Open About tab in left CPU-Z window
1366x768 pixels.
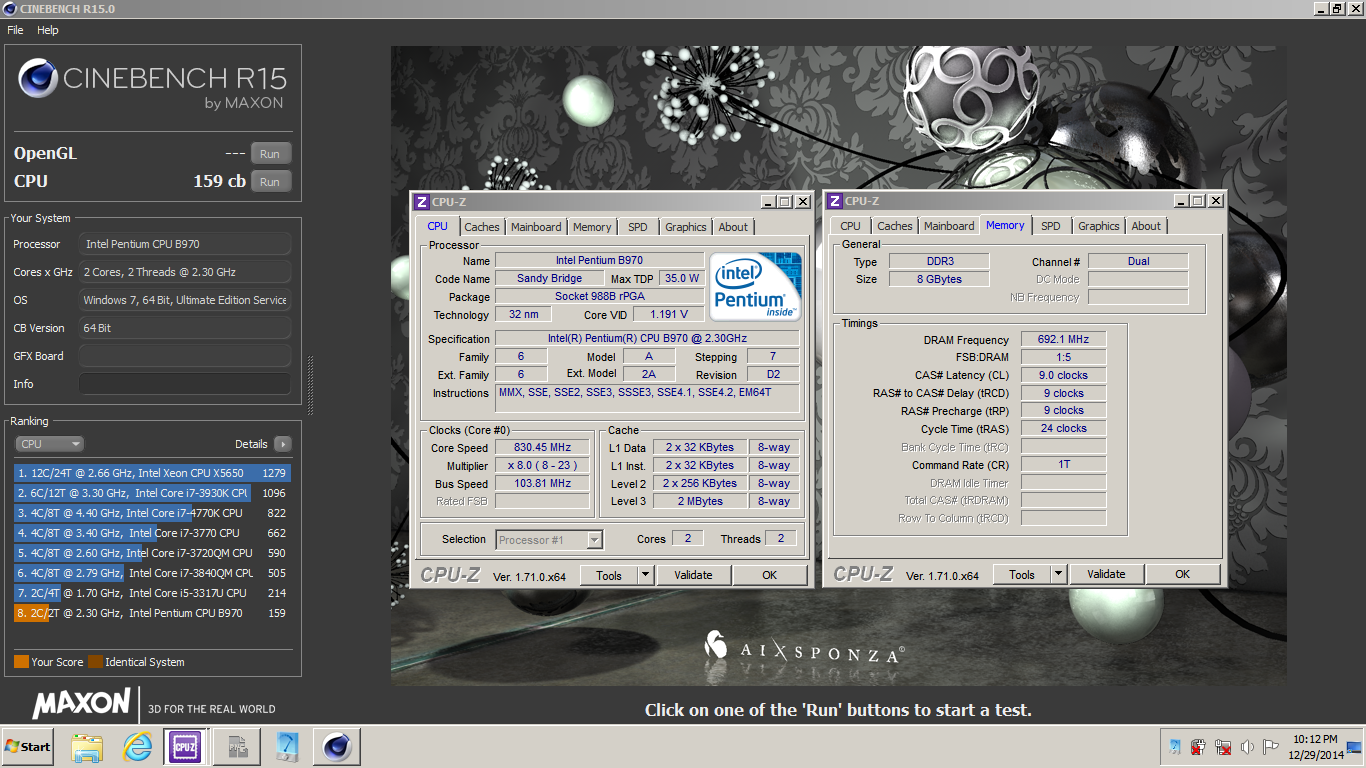click(733, 227)
